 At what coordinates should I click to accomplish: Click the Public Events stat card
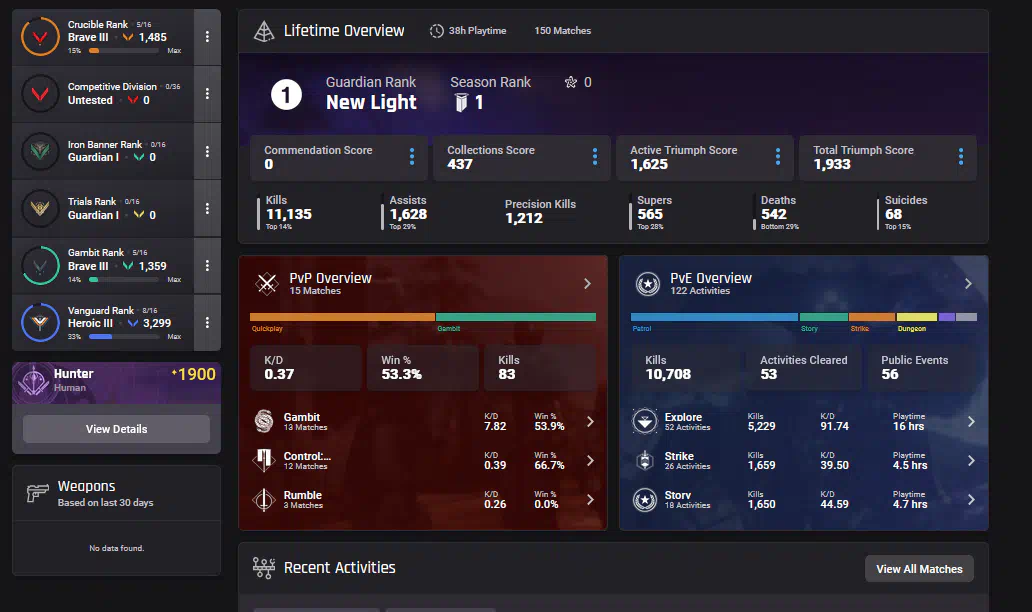pos(921,368)
